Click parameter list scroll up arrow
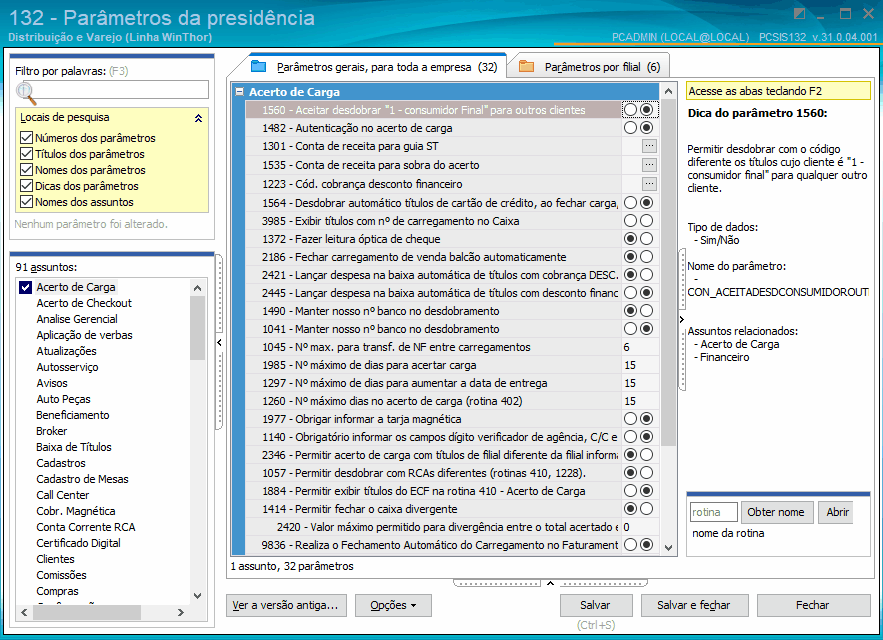Viewport: 883px width, 640px height. [x=668, y=91]
